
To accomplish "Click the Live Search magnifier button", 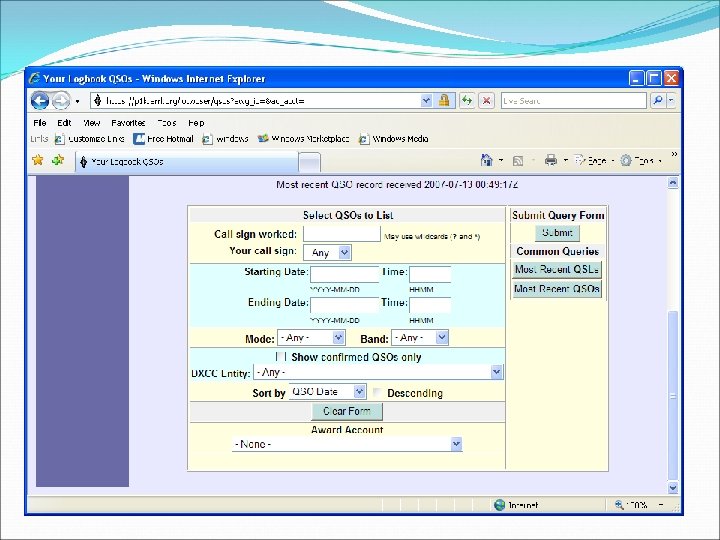I will click(x=658, y=100).
